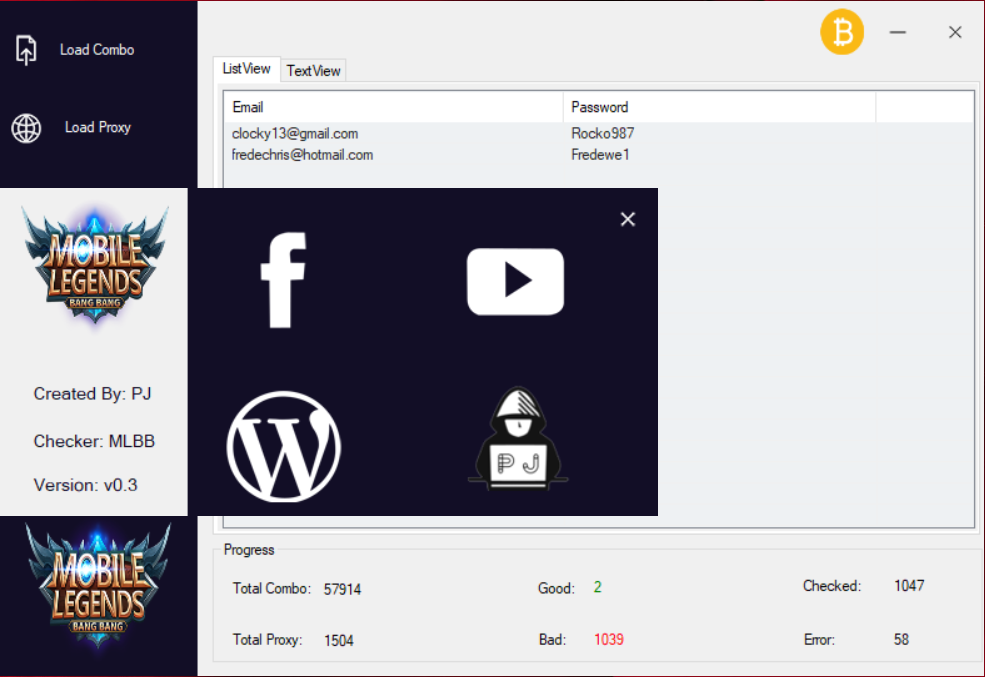
Task: Click the Rocko987 password cell
Action: click(602, 133)
